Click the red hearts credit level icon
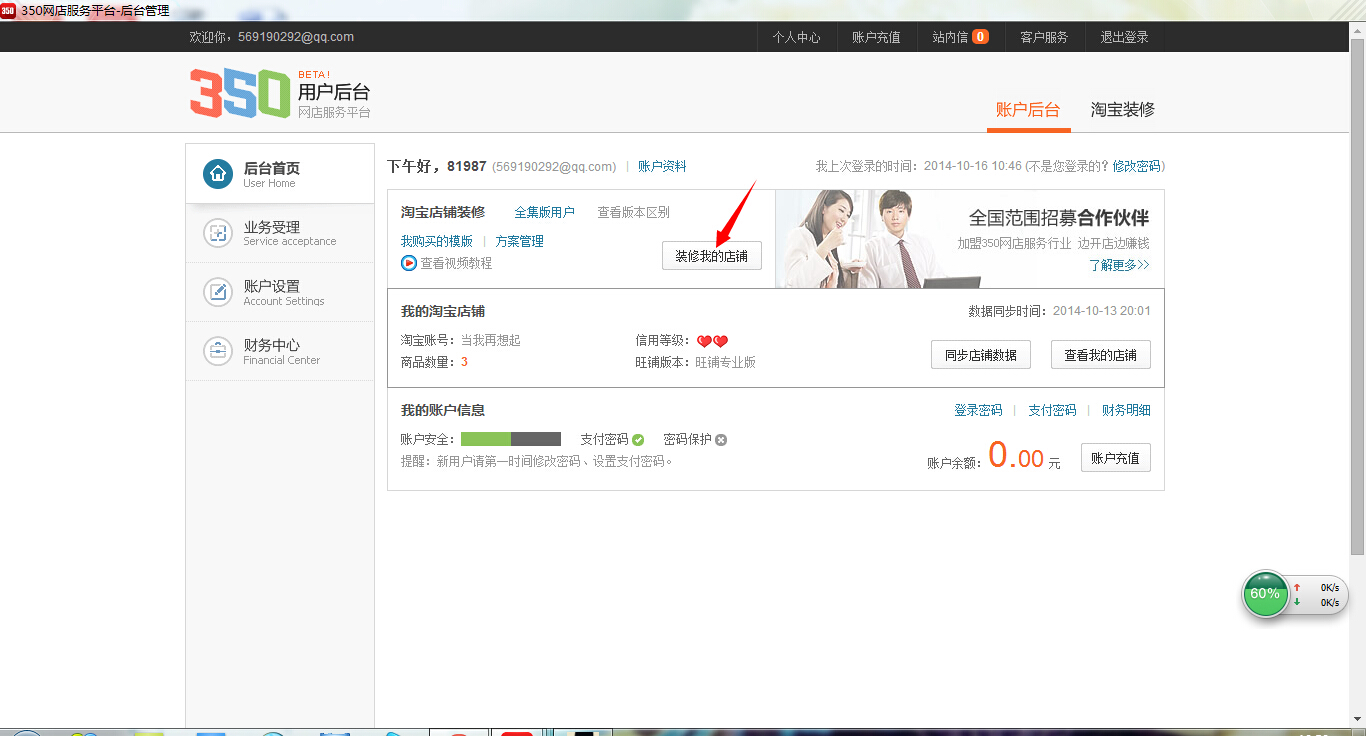1366x736 pixels. tap(713, 341)
